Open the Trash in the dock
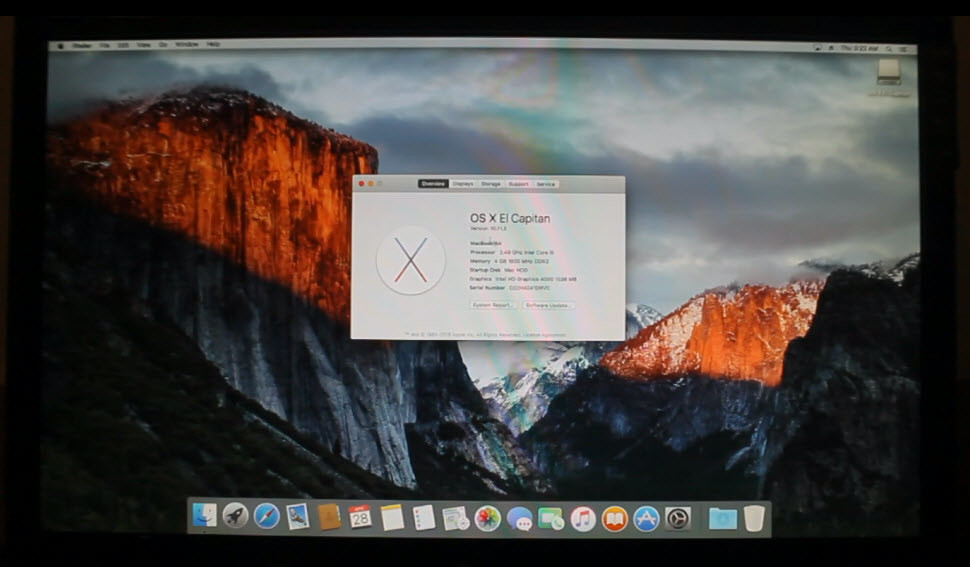 tap(754, 518)
